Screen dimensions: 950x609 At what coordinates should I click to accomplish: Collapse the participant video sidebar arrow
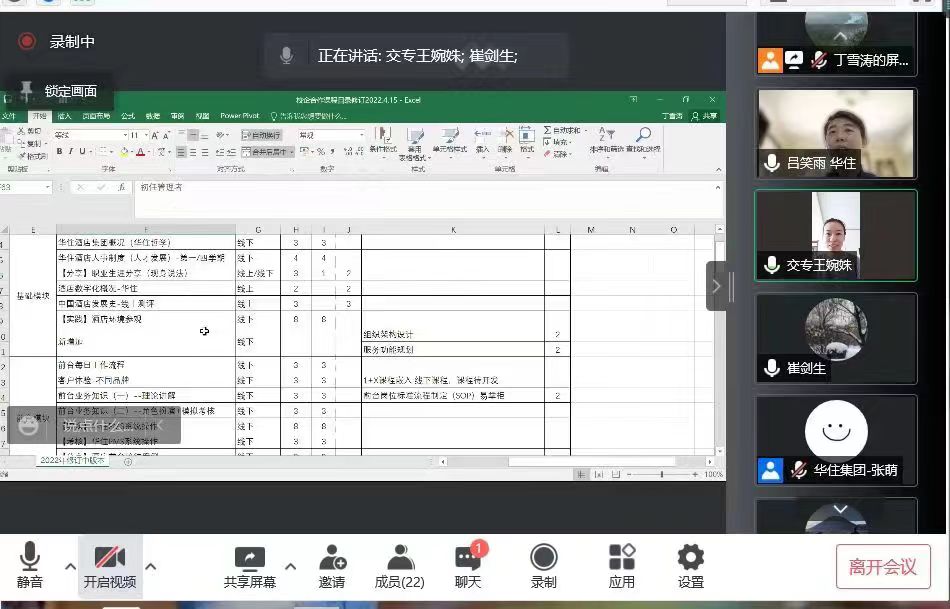tap(716, 286)
